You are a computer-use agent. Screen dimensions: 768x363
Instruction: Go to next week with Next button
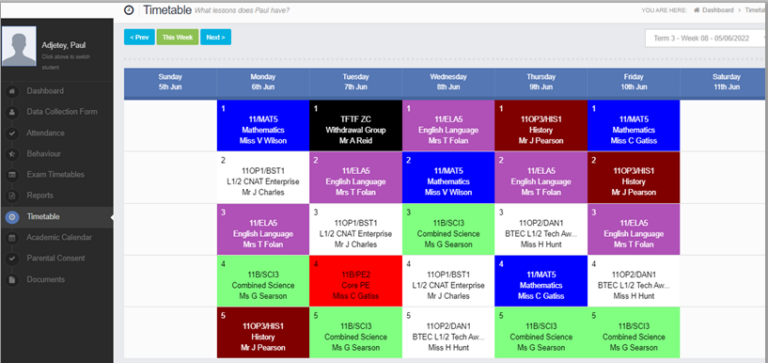click(216, 37)
